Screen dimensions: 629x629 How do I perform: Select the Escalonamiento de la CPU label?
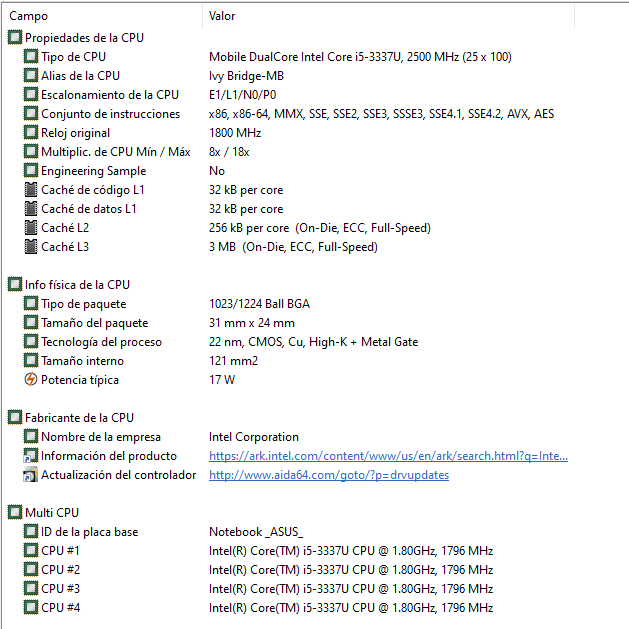click(110, 95)
